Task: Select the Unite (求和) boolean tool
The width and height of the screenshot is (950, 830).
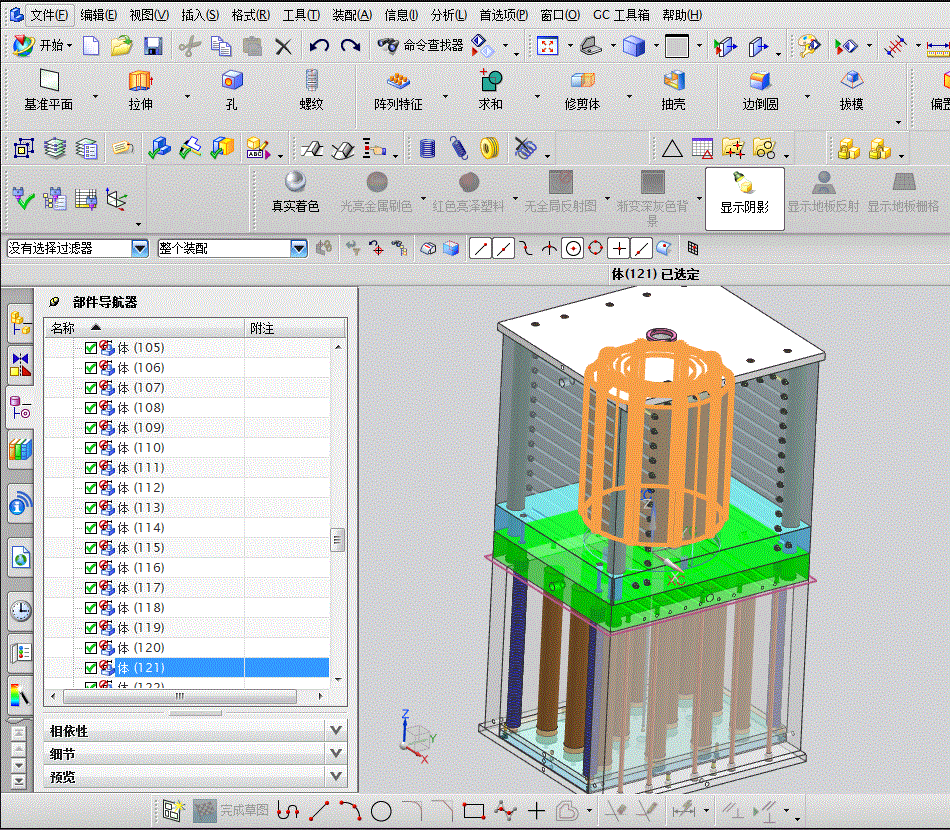Action: 490,82
